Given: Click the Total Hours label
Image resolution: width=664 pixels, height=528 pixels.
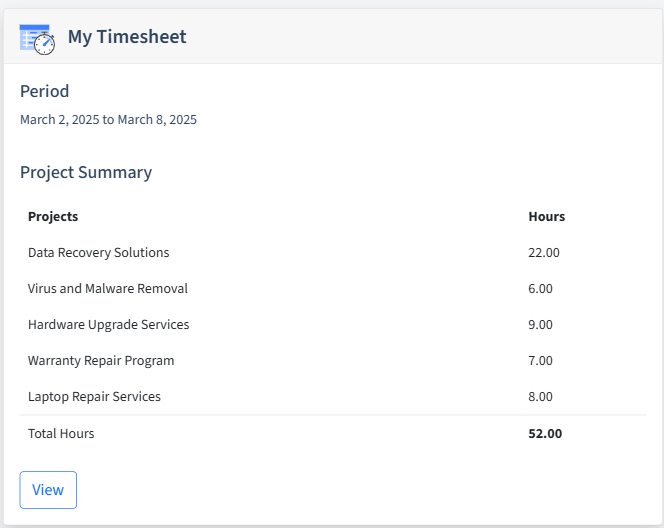Looking at the screenshot, I should click(61, 434).
